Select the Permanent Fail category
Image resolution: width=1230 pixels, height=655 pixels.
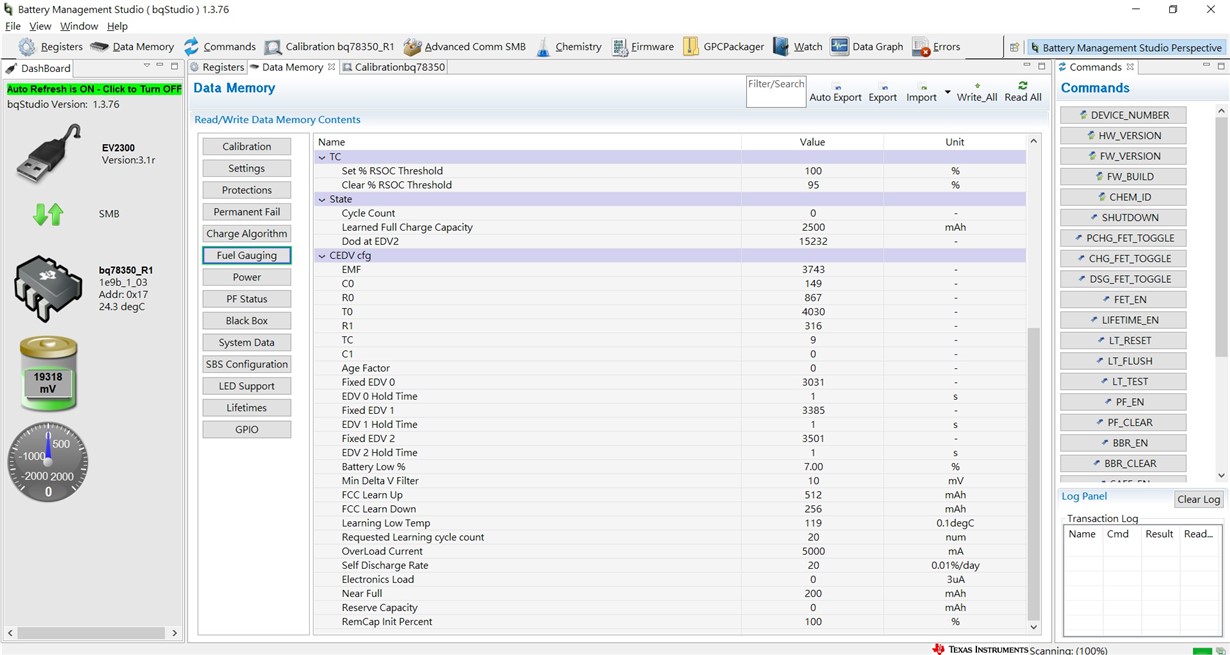pos(247,212)
